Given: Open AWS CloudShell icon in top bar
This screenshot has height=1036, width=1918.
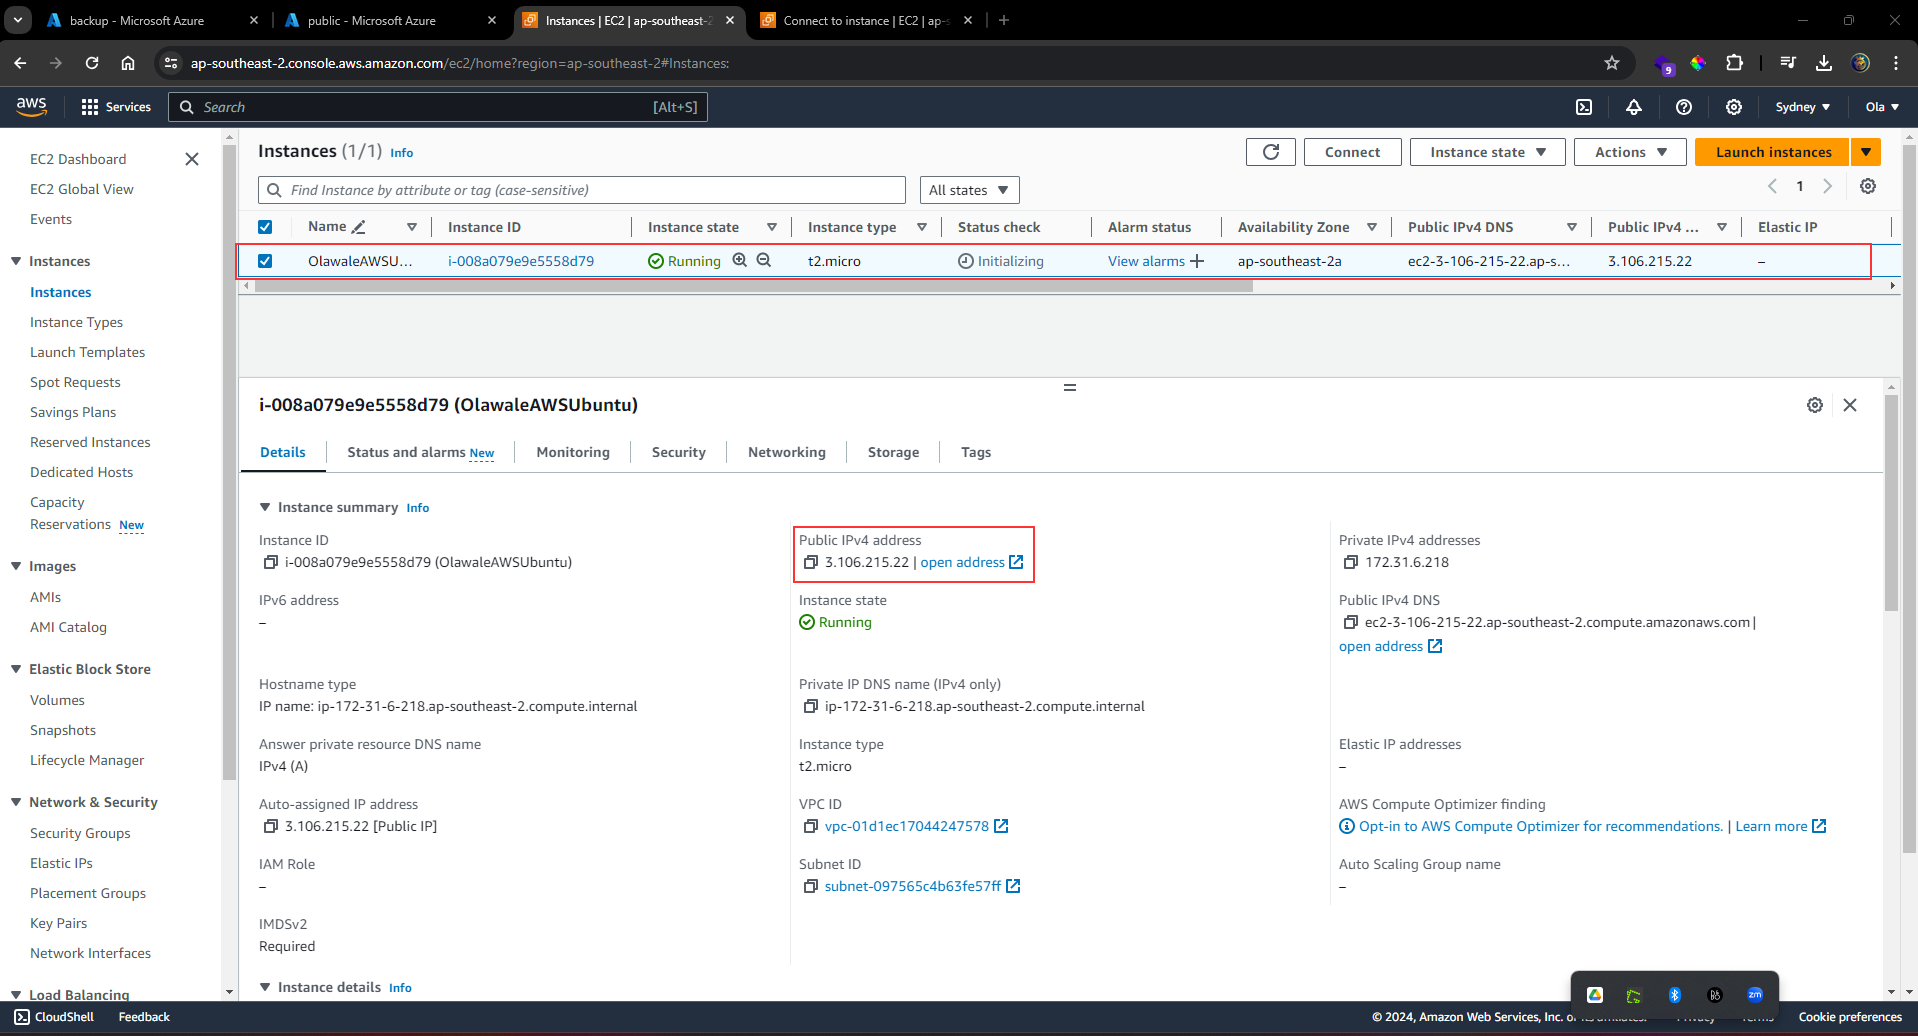Looking at the screenshot, I should 1584,107.
